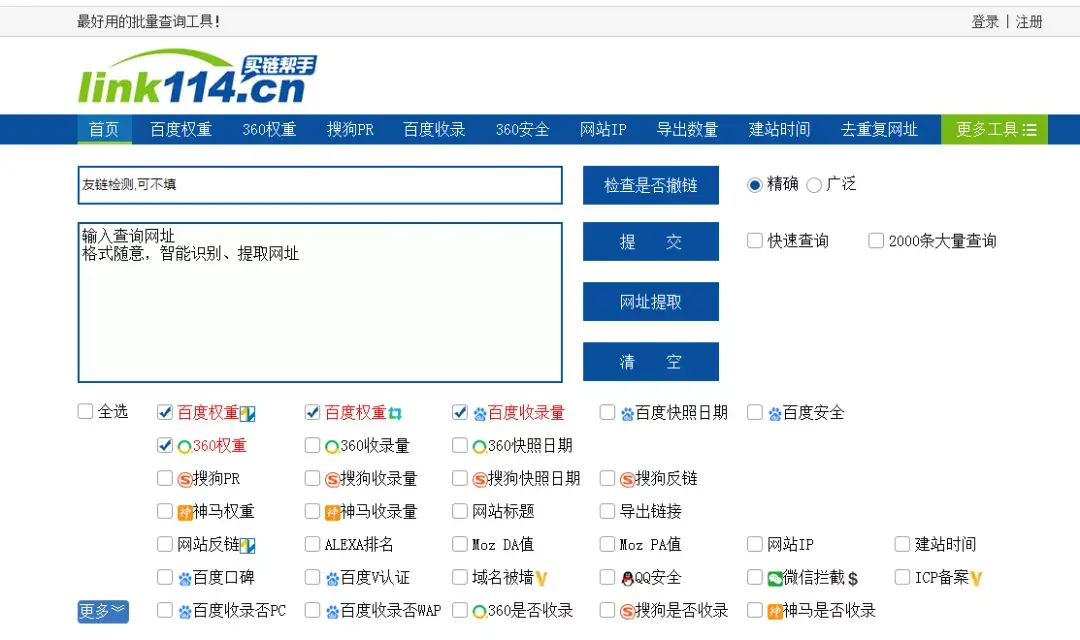Viewport: 1080px width, 640px height.
Task: Open the 注册 link
Action: click(1029, 22)
